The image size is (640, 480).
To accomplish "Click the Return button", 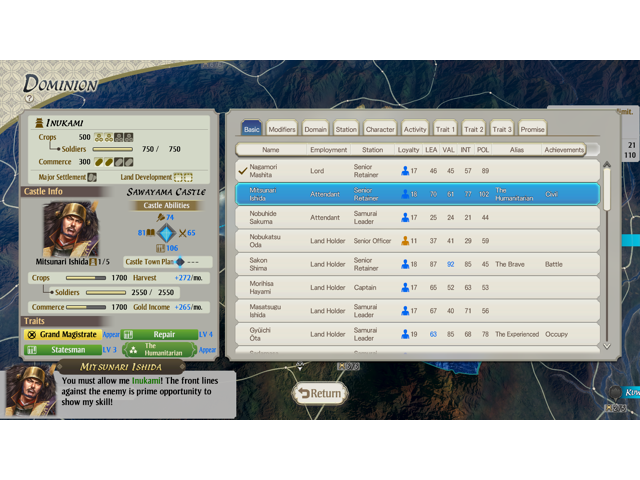I will [320, 393].
